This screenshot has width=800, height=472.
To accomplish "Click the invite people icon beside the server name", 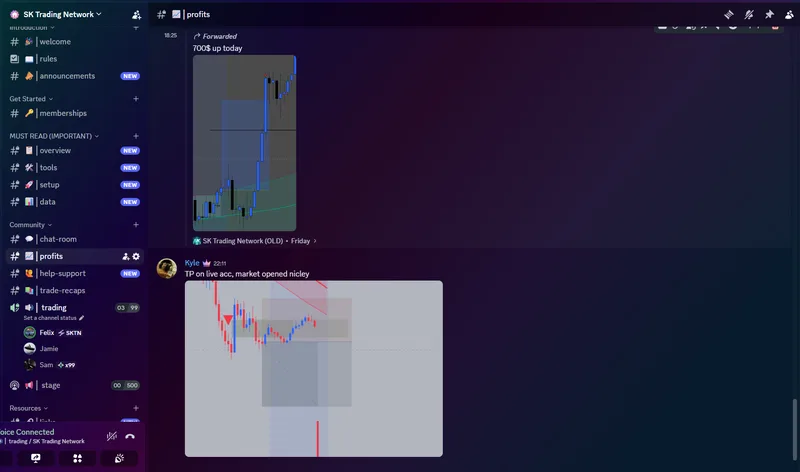I will point(136,14).
